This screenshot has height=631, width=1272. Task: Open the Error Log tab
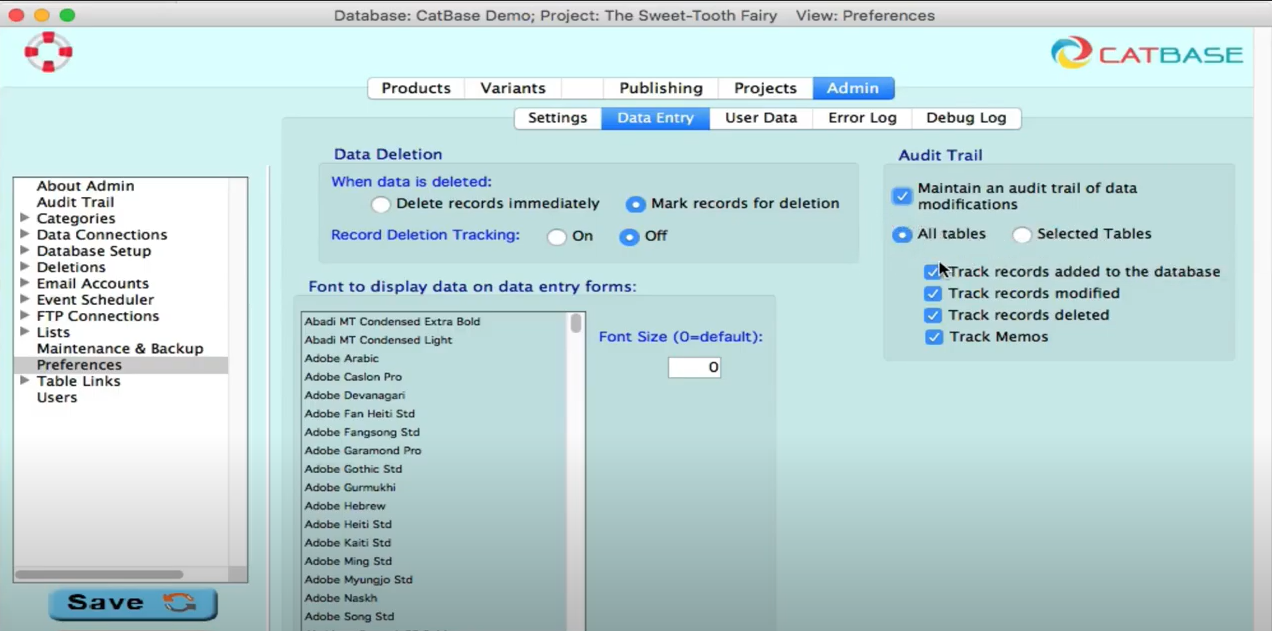pyautogui.click(x=861, y=118)
